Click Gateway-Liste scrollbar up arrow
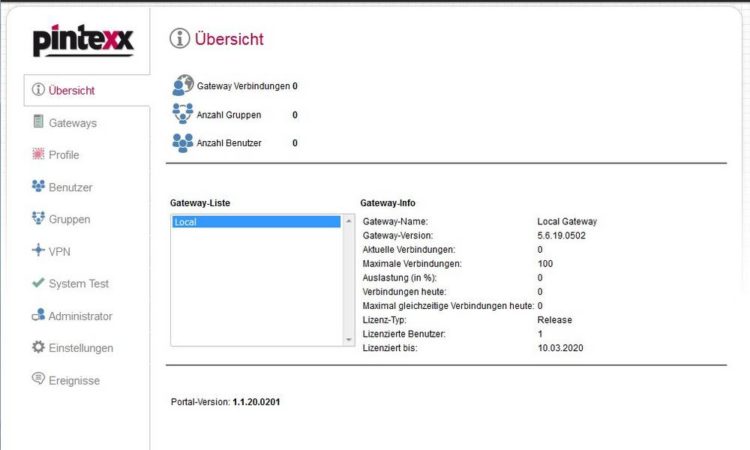 pos(349,221)
